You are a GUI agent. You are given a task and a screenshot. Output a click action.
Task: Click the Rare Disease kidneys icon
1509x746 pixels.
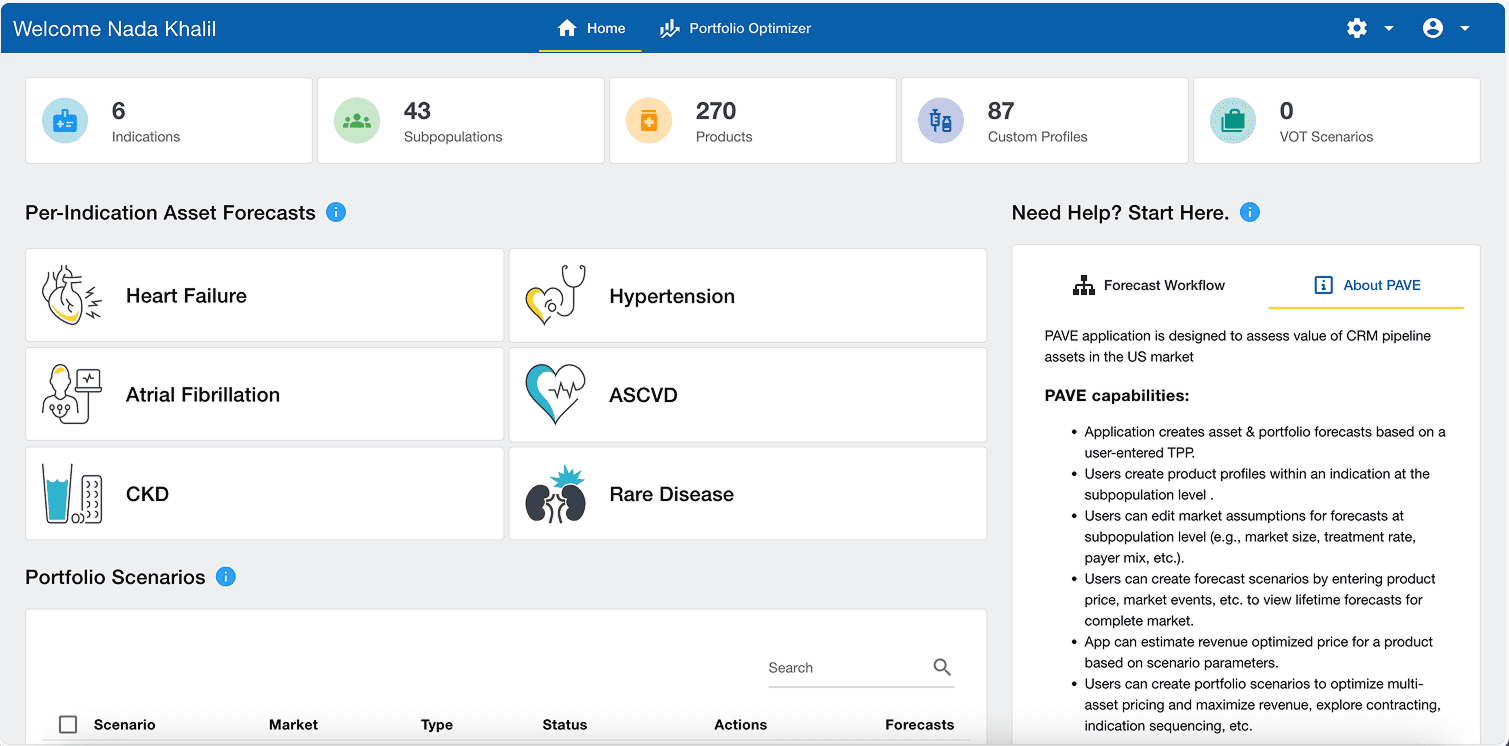[x=557, y=493]
